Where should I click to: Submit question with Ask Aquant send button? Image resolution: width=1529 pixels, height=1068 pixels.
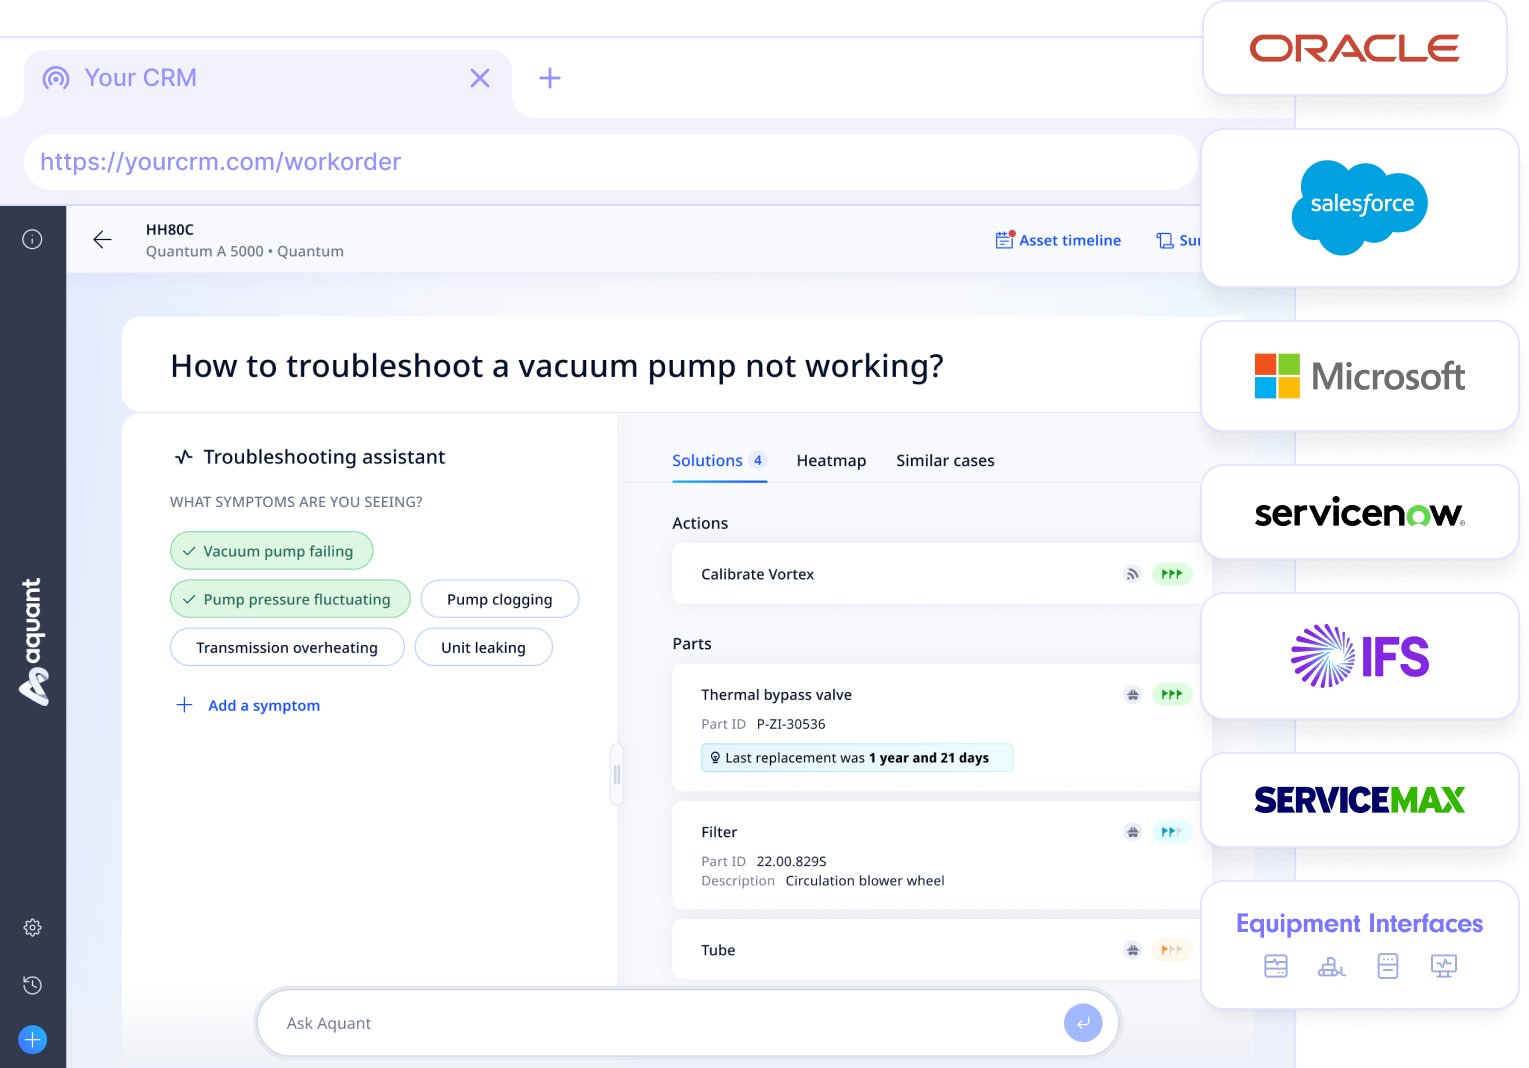(x=1083, y=1023)
